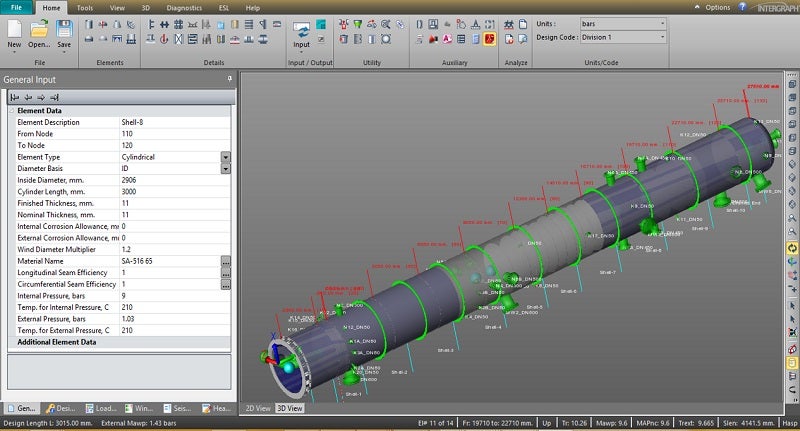The width and height of the screenshot is (800, 431).
Task: Expand the Element Type Cylindrical dropdown
Action: pos(226,157)
